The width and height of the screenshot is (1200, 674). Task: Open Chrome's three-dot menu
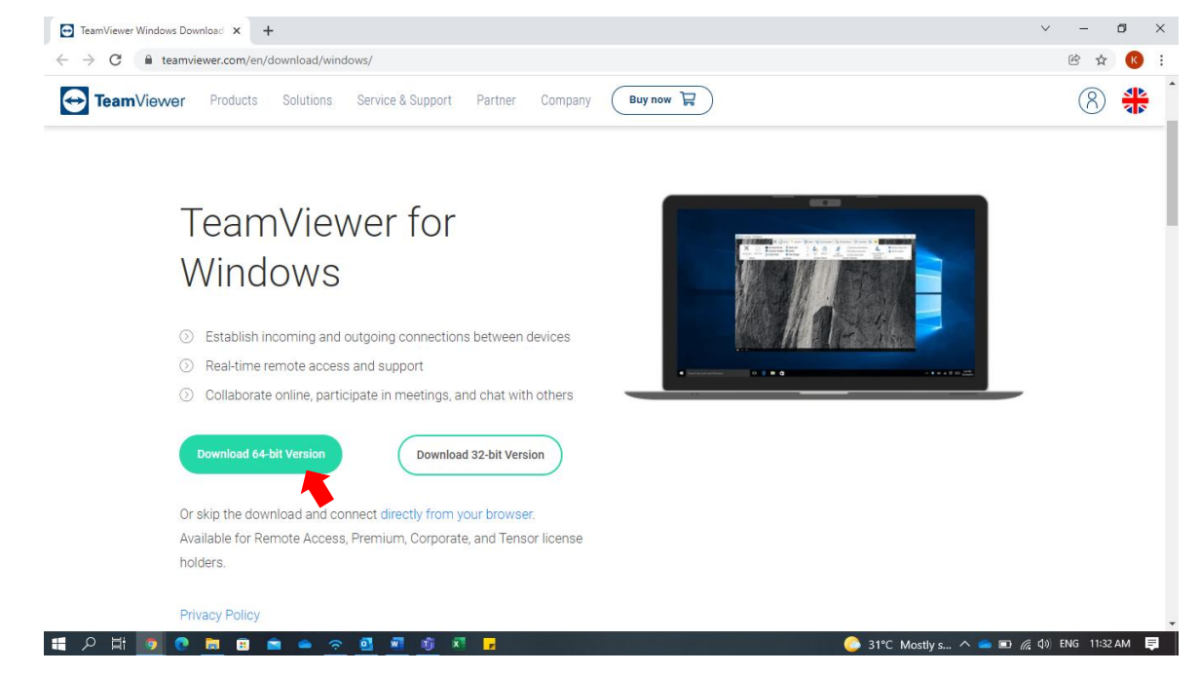(x=1159, y=58)
